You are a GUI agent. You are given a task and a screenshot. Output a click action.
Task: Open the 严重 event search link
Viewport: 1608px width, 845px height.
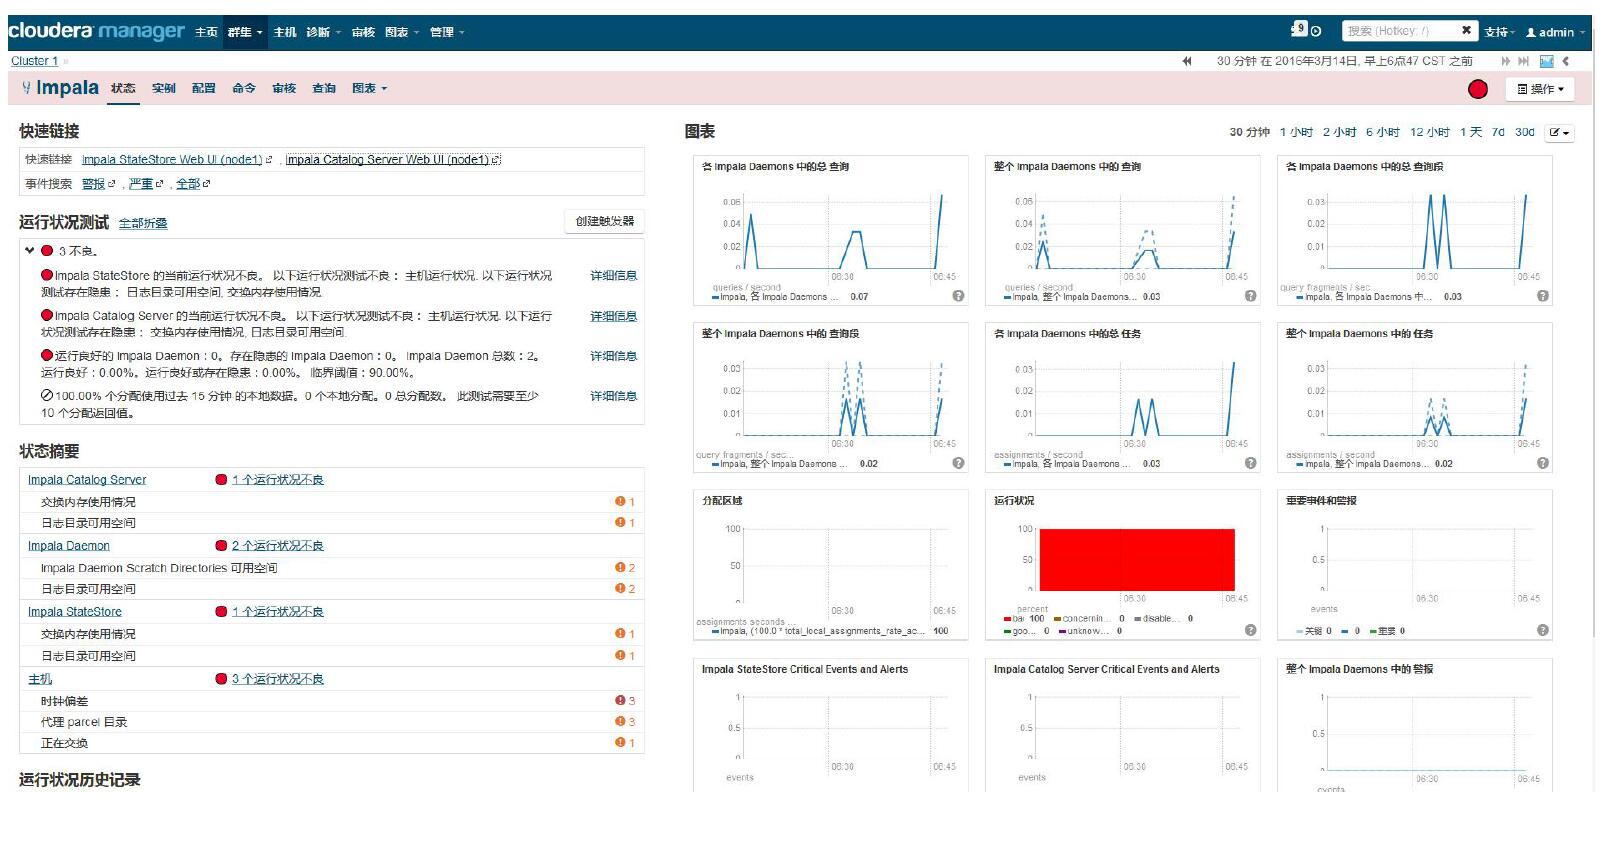coord(141,184)
